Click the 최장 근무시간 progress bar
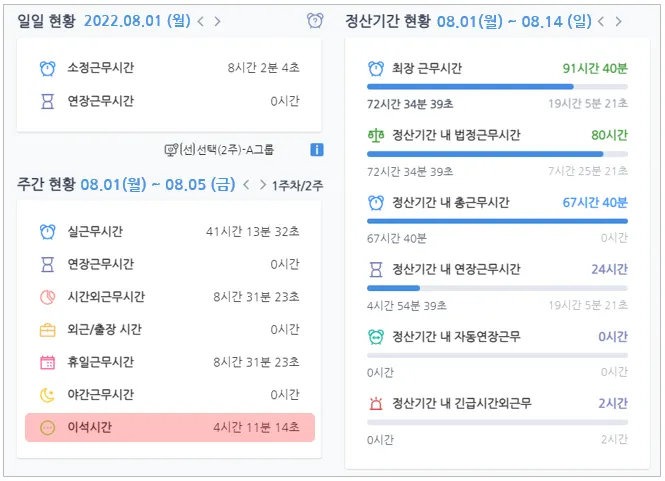Image resolution: width=665 pixels, height=481 pixels. [x=497, y=87]
